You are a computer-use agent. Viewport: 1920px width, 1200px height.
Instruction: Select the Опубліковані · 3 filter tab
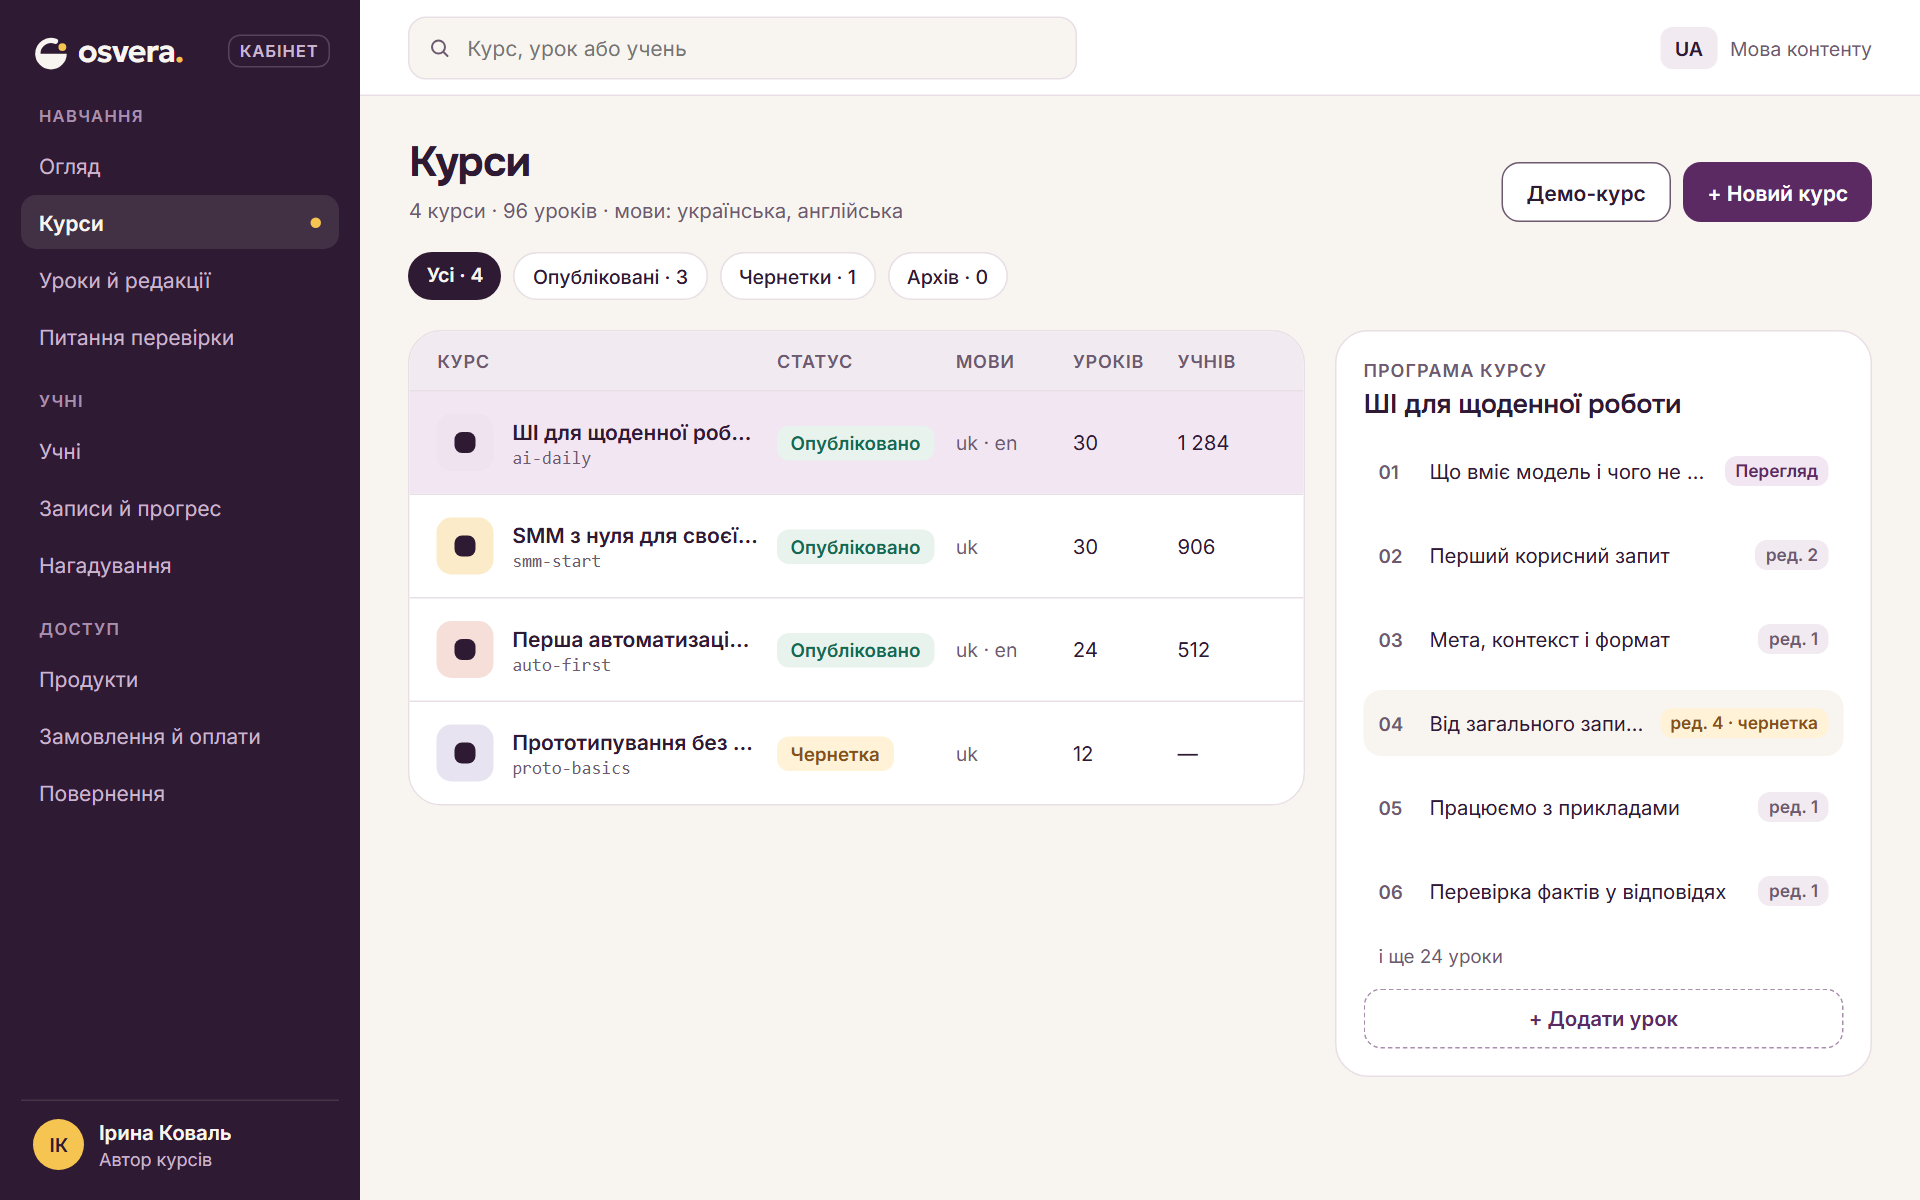[610, 276]
